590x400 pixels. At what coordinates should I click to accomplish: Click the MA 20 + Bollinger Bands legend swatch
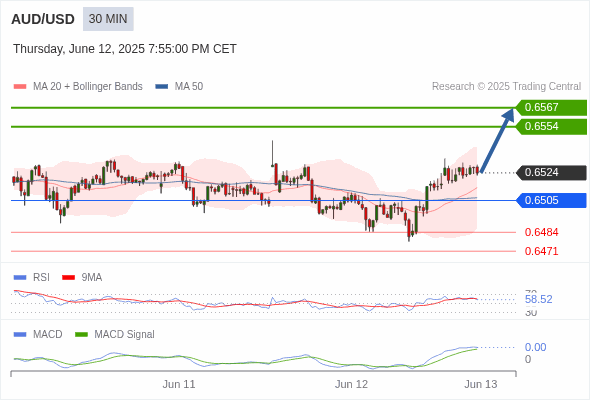click(20, 87)
